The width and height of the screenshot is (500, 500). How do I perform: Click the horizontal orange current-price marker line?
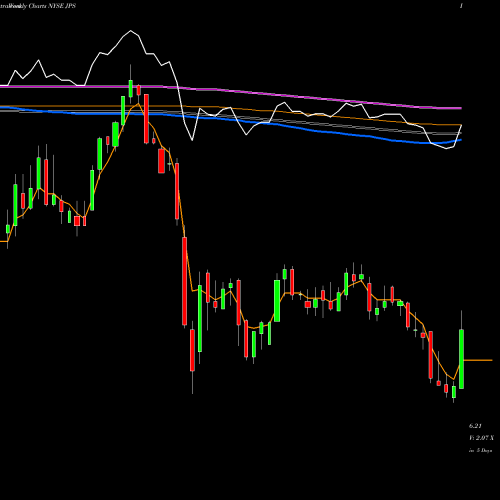pyautogui.click(x=478, y=360)
